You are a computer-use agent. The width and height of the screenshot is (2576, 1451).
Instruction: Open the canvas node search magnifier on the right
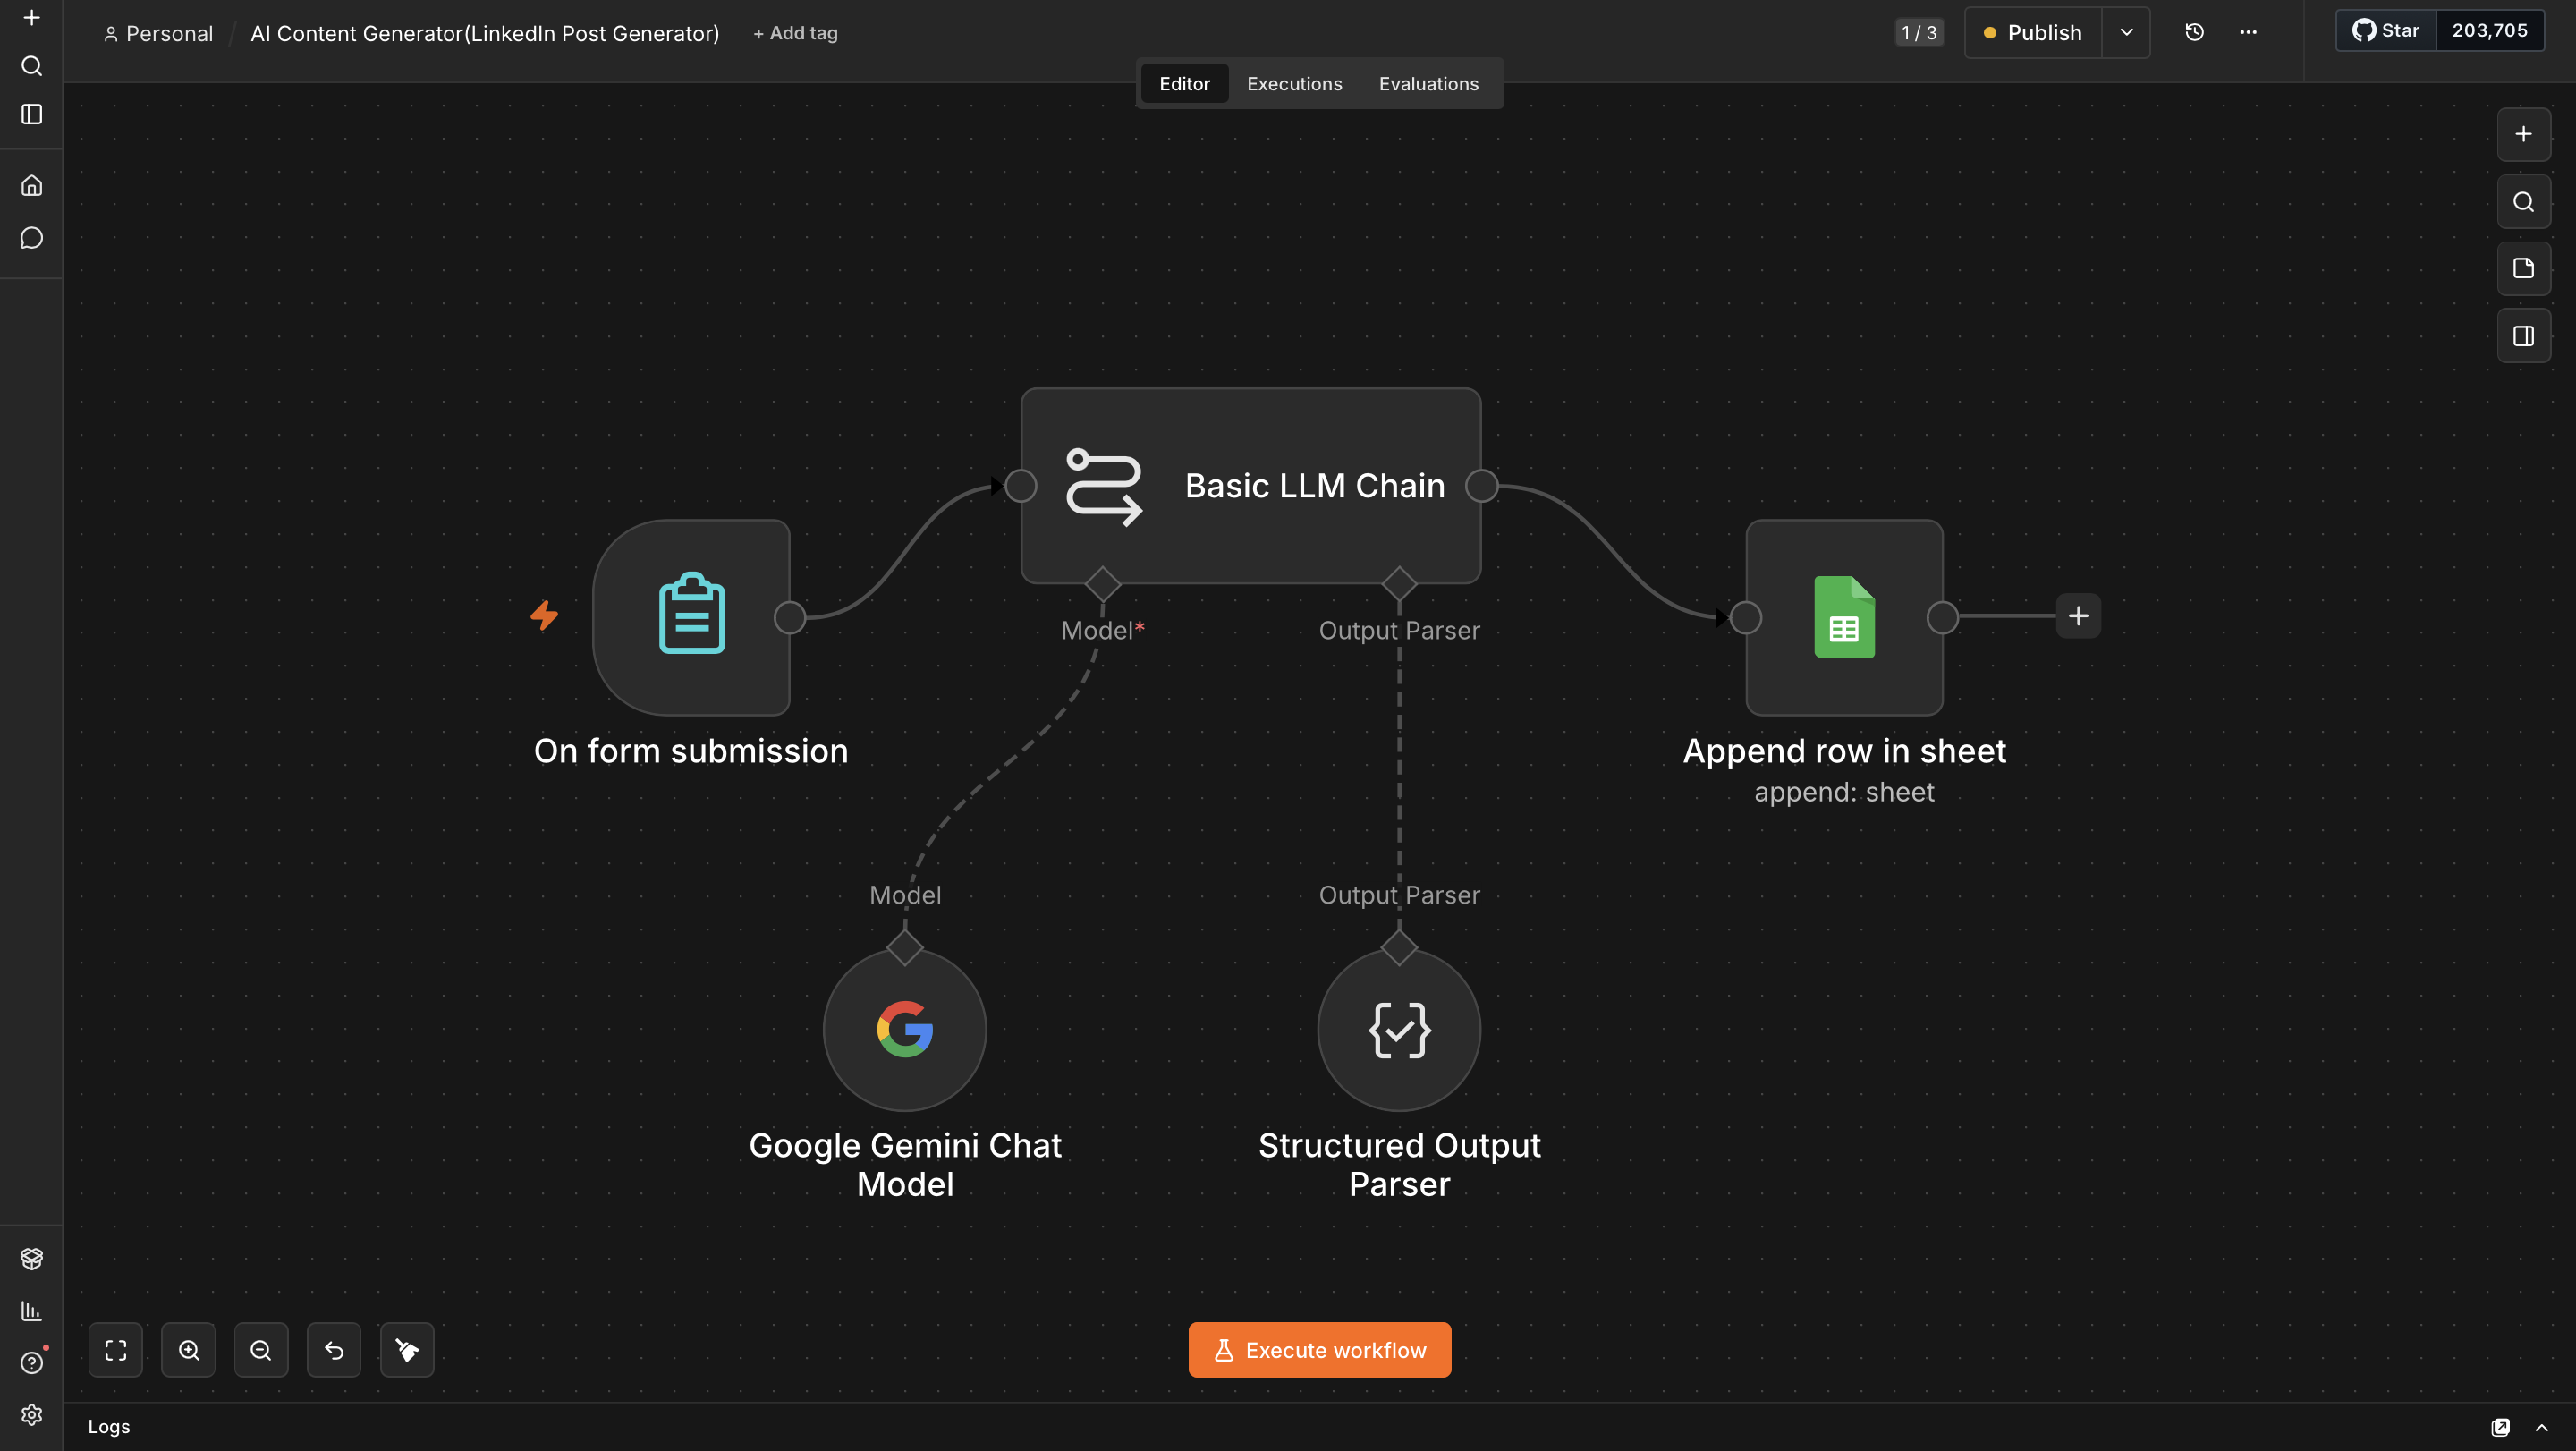click(x=2523, y=201)
